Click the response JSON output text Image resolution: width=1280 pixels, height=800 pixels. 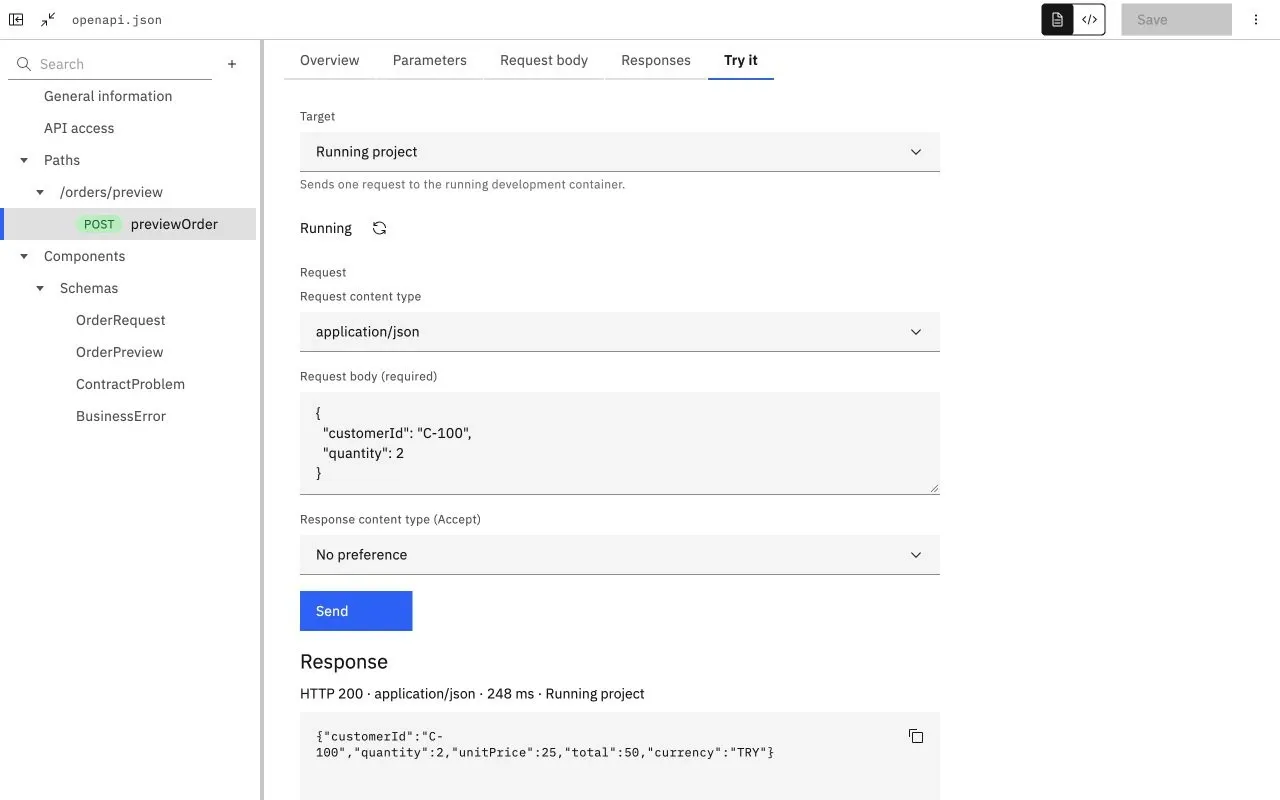tap(545, 744)
